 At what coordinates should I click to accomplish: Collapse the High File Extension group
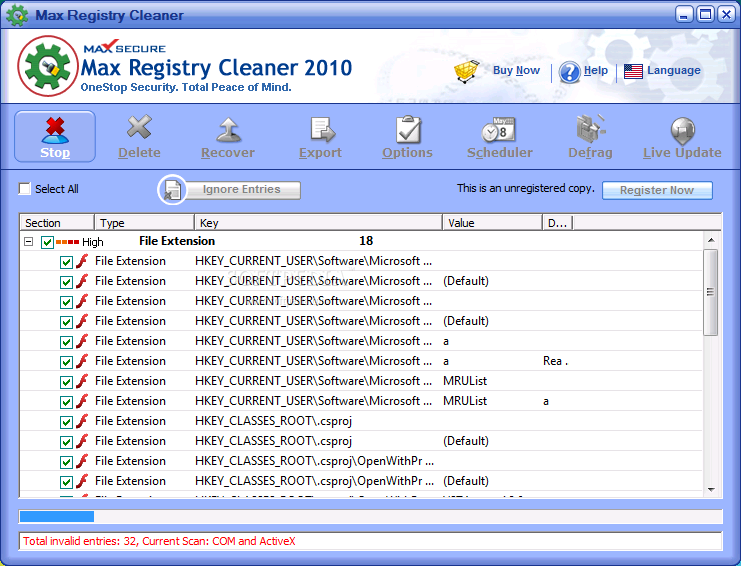28,242
